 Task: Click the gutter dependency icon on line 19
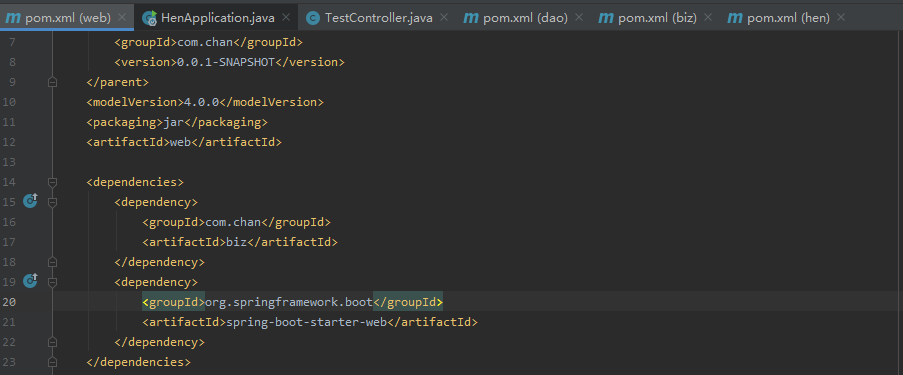[30, 281]
